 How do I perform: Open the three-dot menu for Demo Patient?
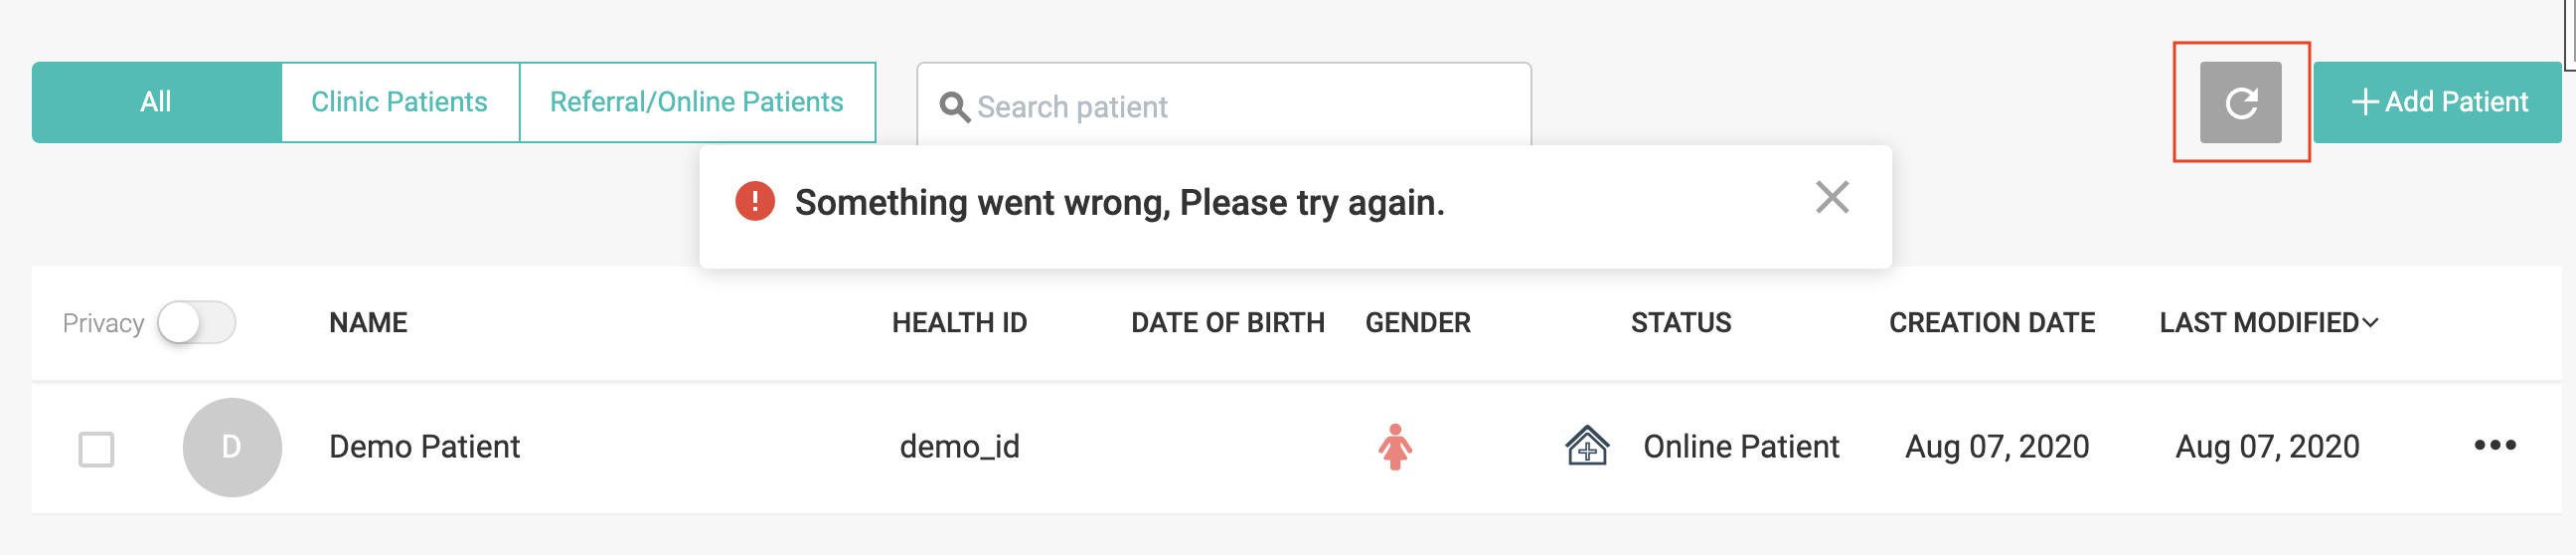tap(2494, 446)
